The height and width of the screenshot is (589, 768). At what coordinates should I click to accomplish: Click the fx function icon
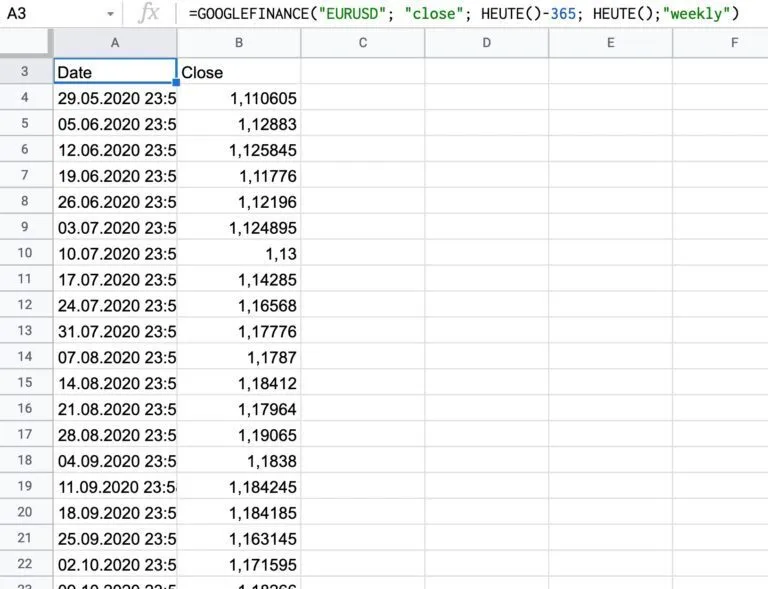(x=148, y=13)
